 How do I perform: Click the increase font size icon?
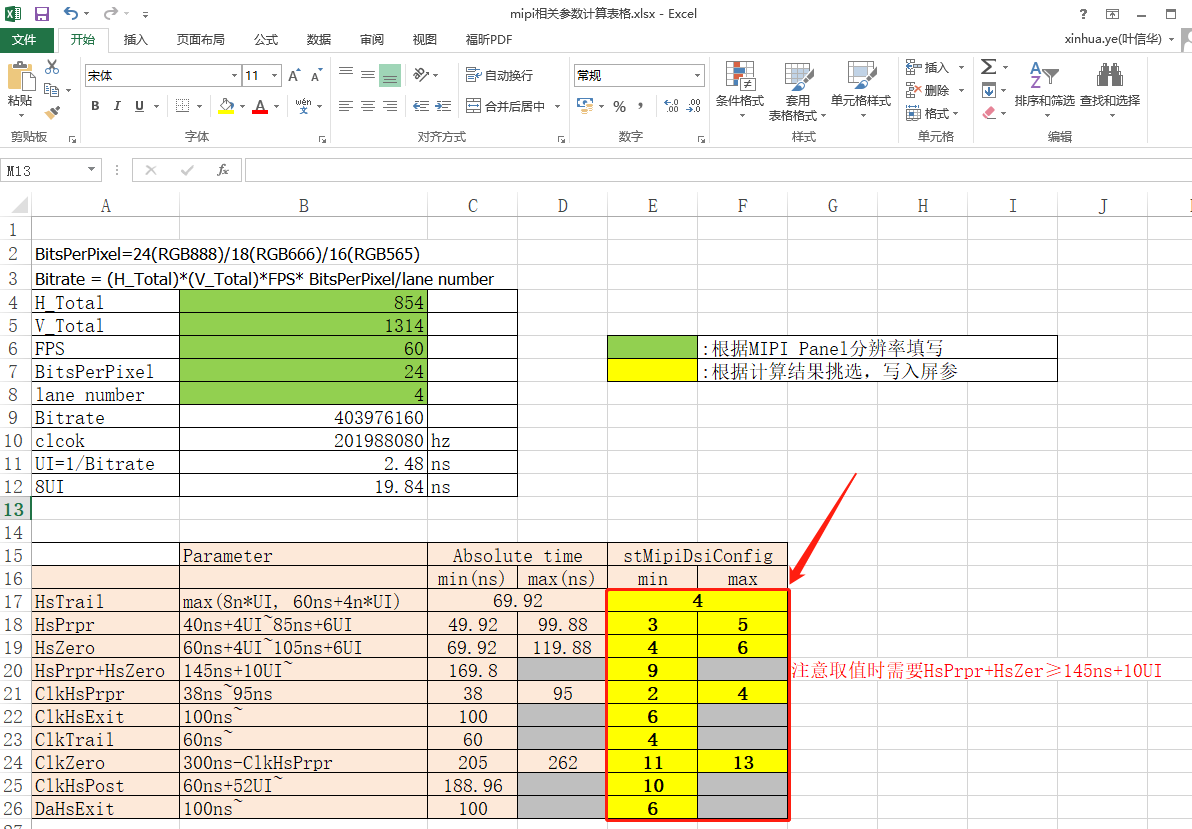tap(294, 76)
